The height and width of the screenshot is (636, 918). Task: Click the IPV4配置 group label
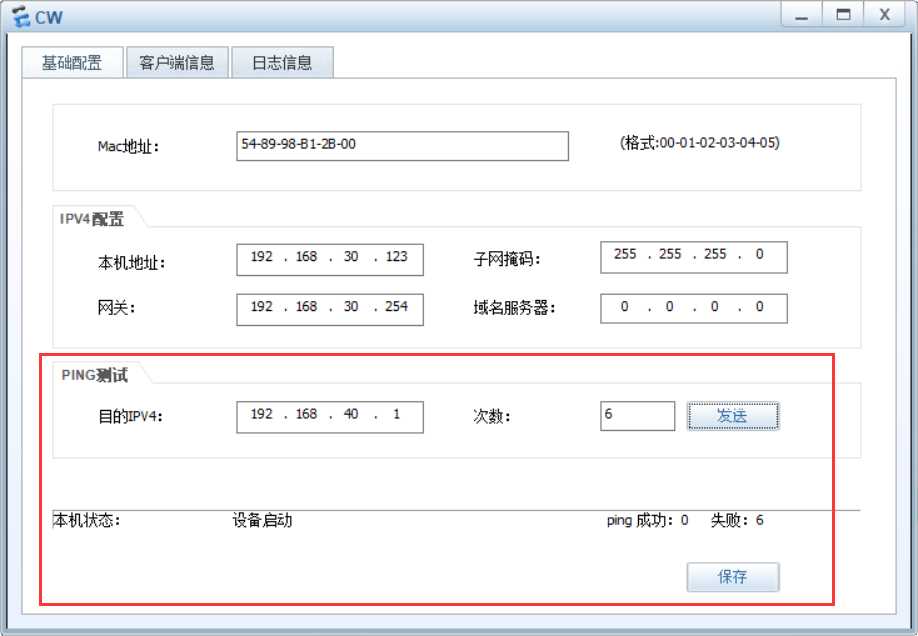[x=92, y=219]
